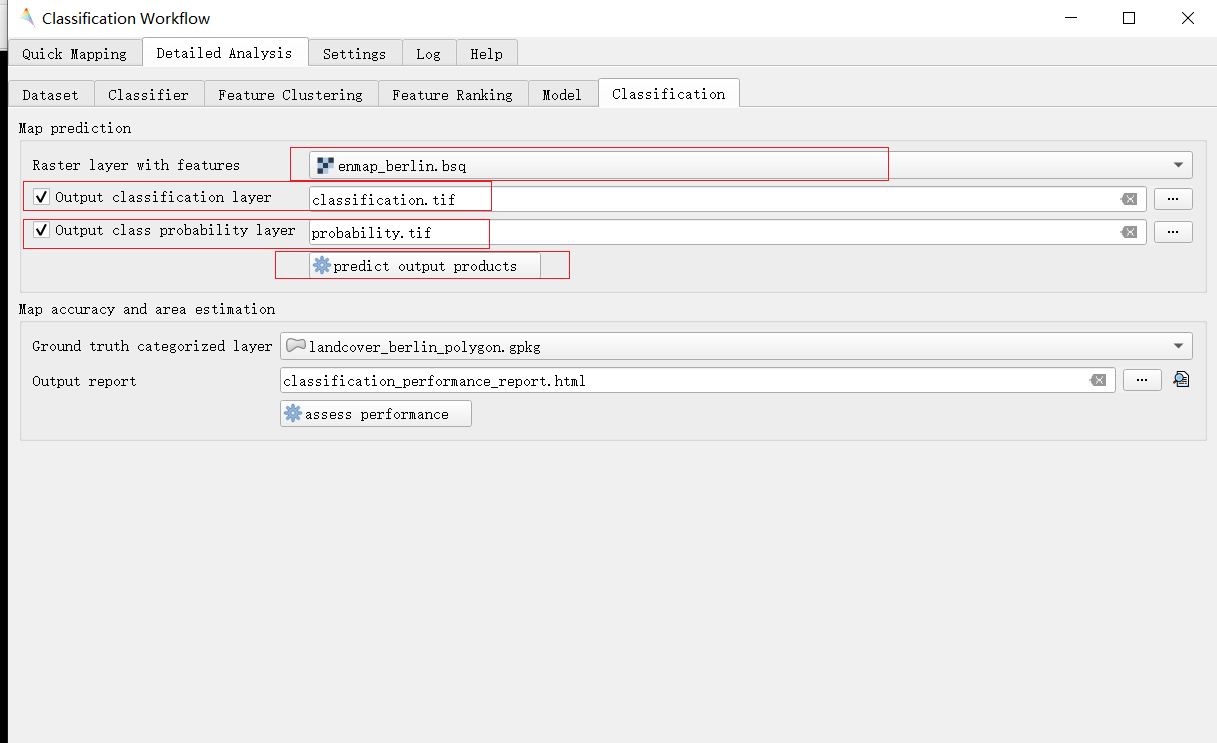Browse for the probability layer output file

pyautogui.click(x=1173, y=232)
